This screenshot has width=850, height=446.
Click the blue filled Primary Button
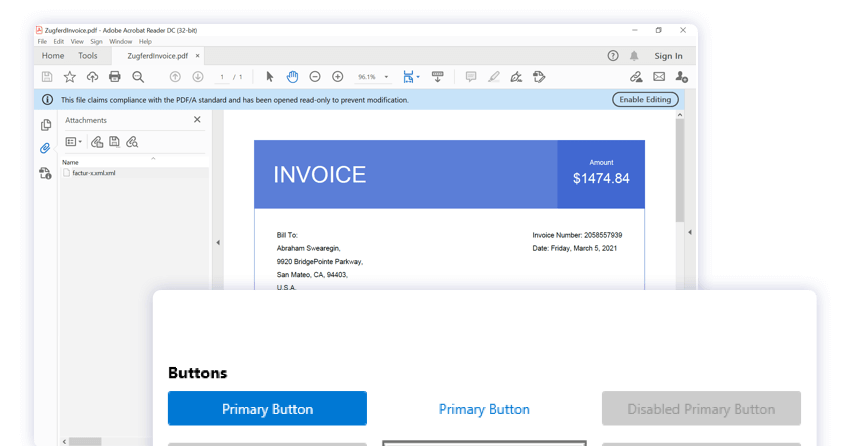[x=267, y=408]
